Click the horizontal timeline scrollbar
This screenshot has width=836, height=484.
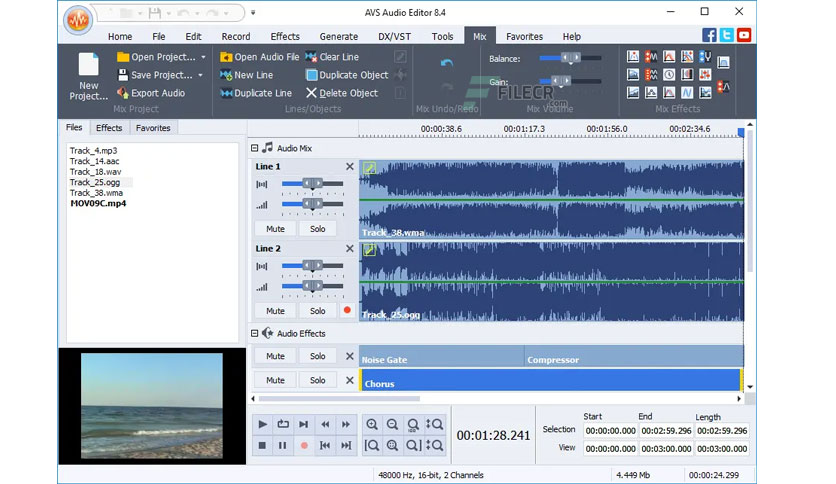(x=339, y=399)
